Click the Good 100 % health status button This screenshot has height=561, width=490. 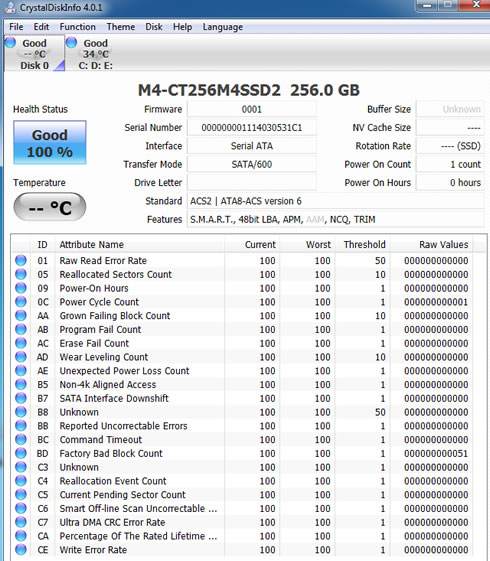pos(50,143)
